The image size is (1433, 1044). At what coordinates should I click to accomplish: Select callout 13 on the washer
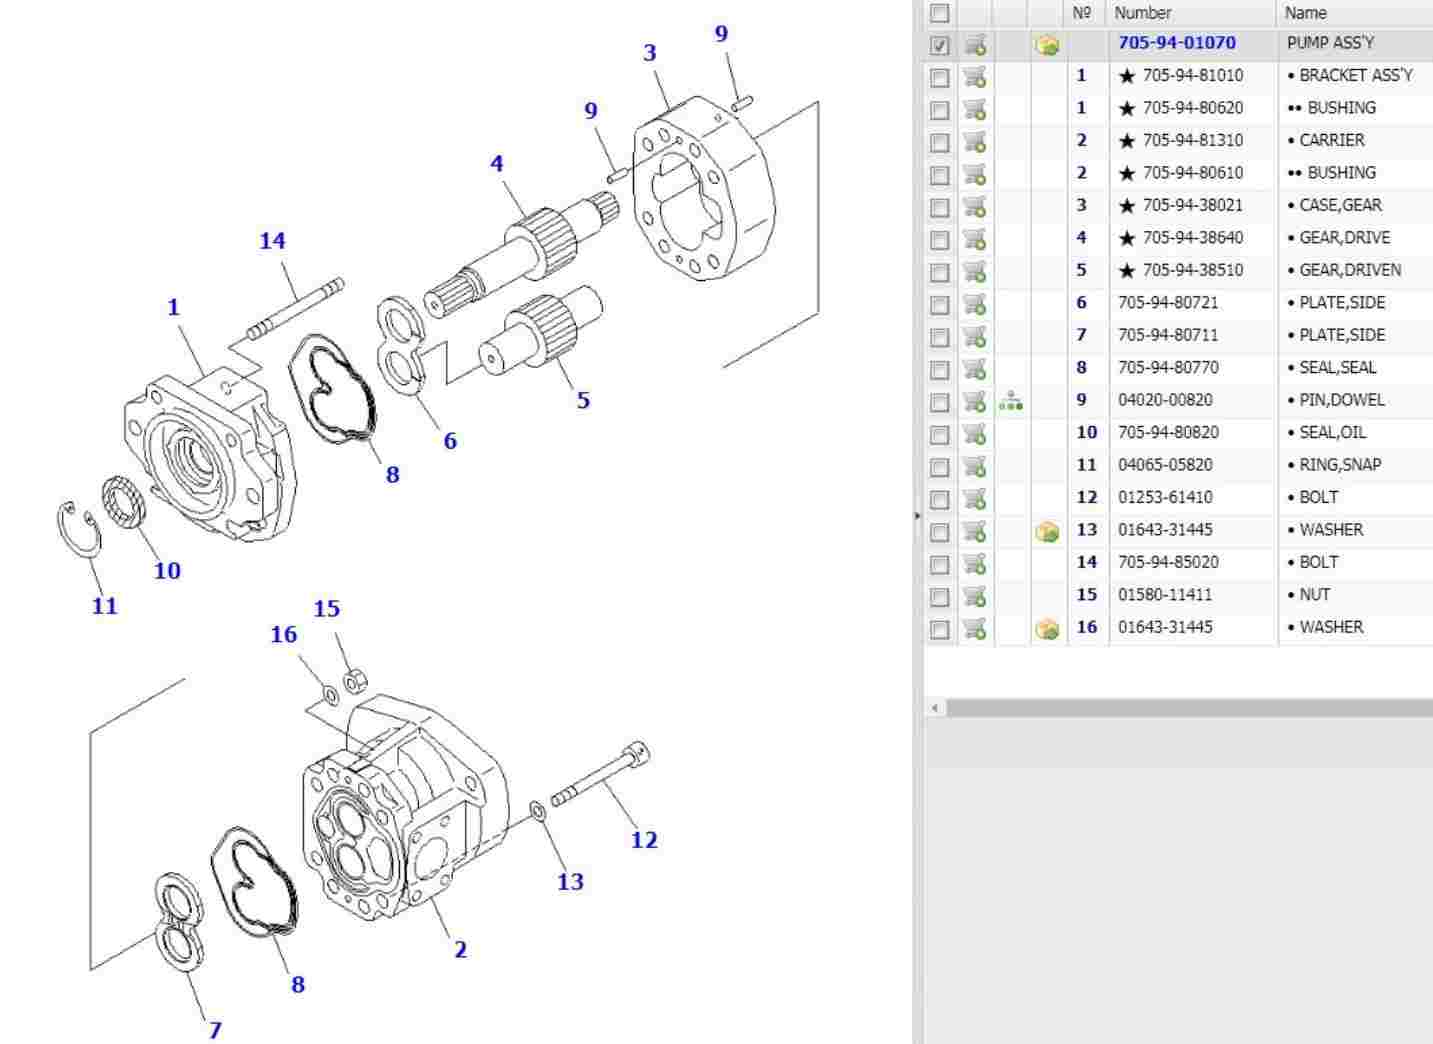[570, 882]
